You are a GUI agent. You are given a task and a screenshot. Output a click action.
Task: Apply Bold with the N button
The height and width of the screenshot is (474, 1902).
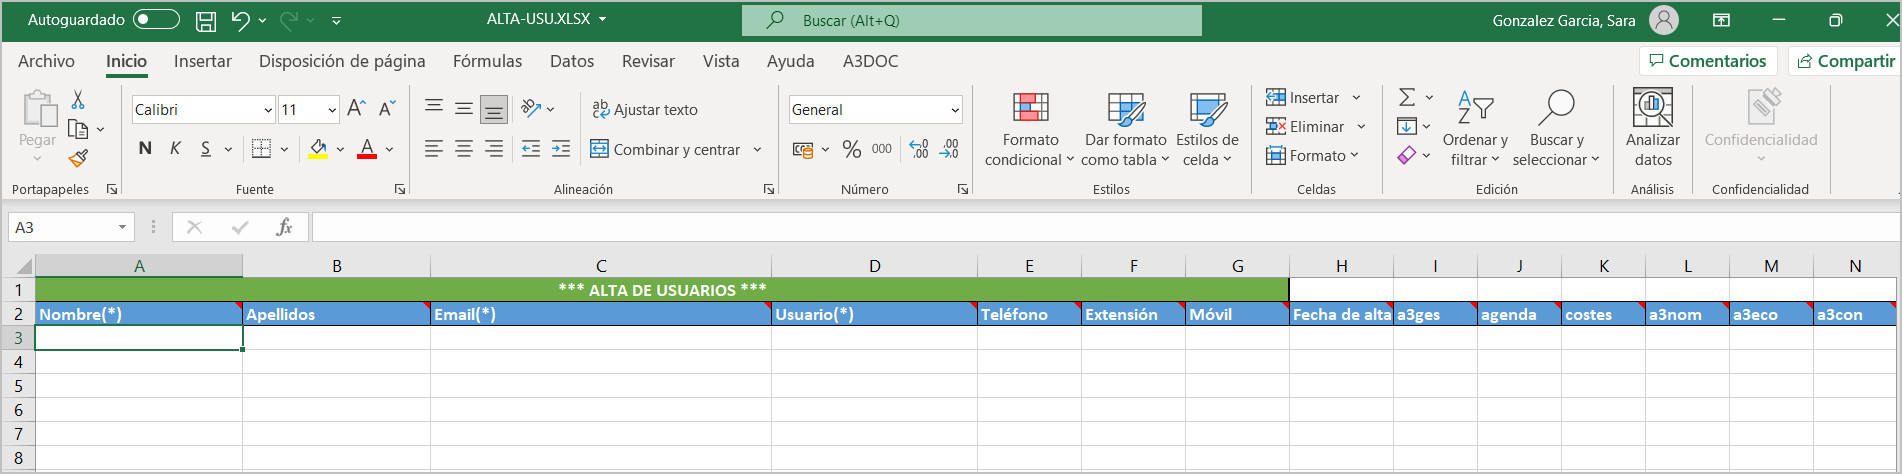(145, 149)
